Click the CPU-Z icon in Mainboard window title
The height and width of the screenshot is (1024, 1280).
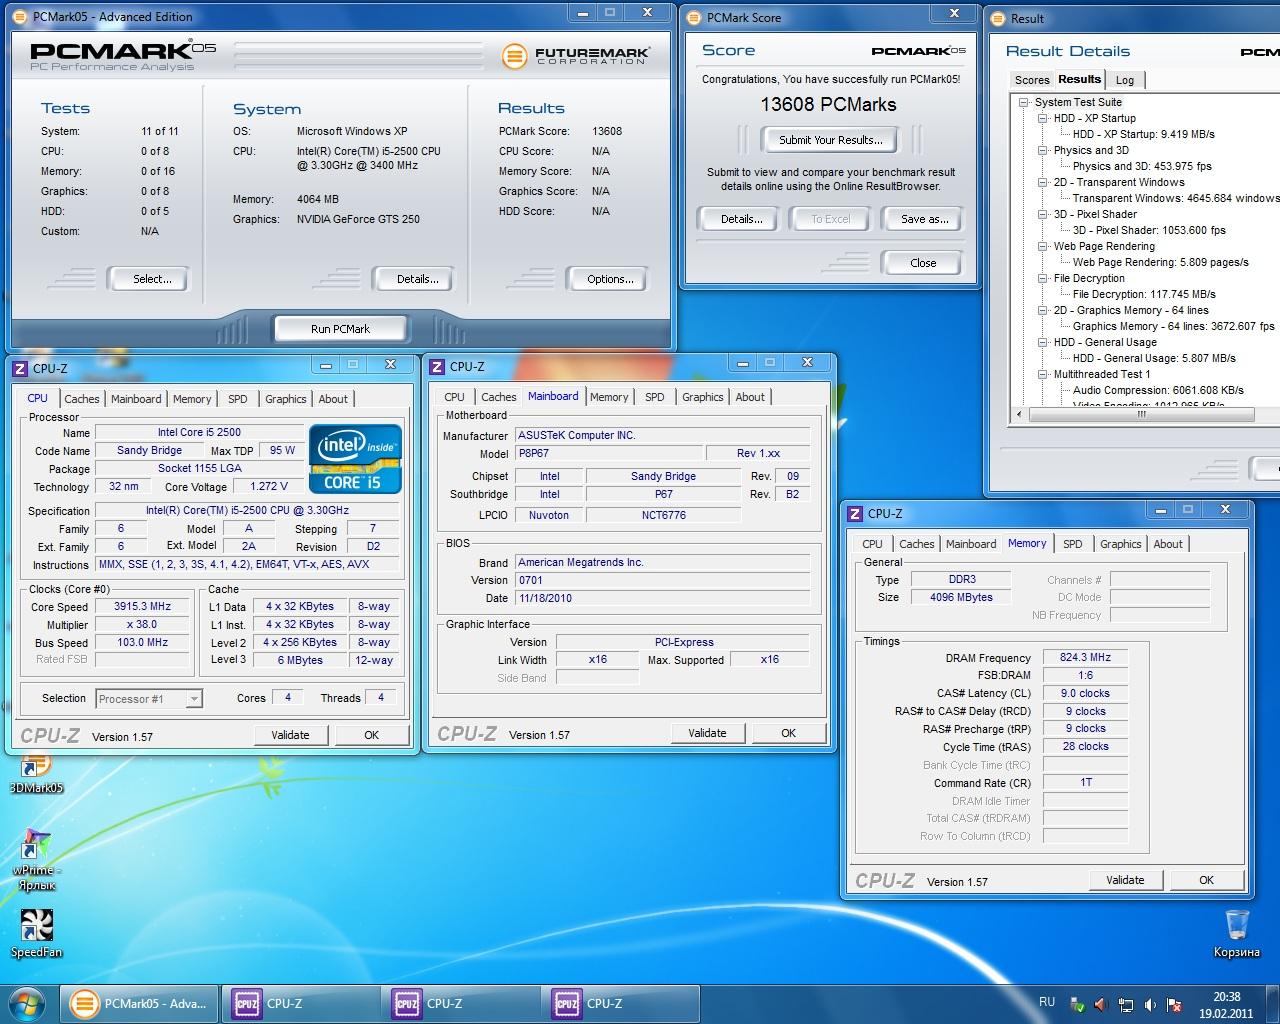tap(437, 367)
